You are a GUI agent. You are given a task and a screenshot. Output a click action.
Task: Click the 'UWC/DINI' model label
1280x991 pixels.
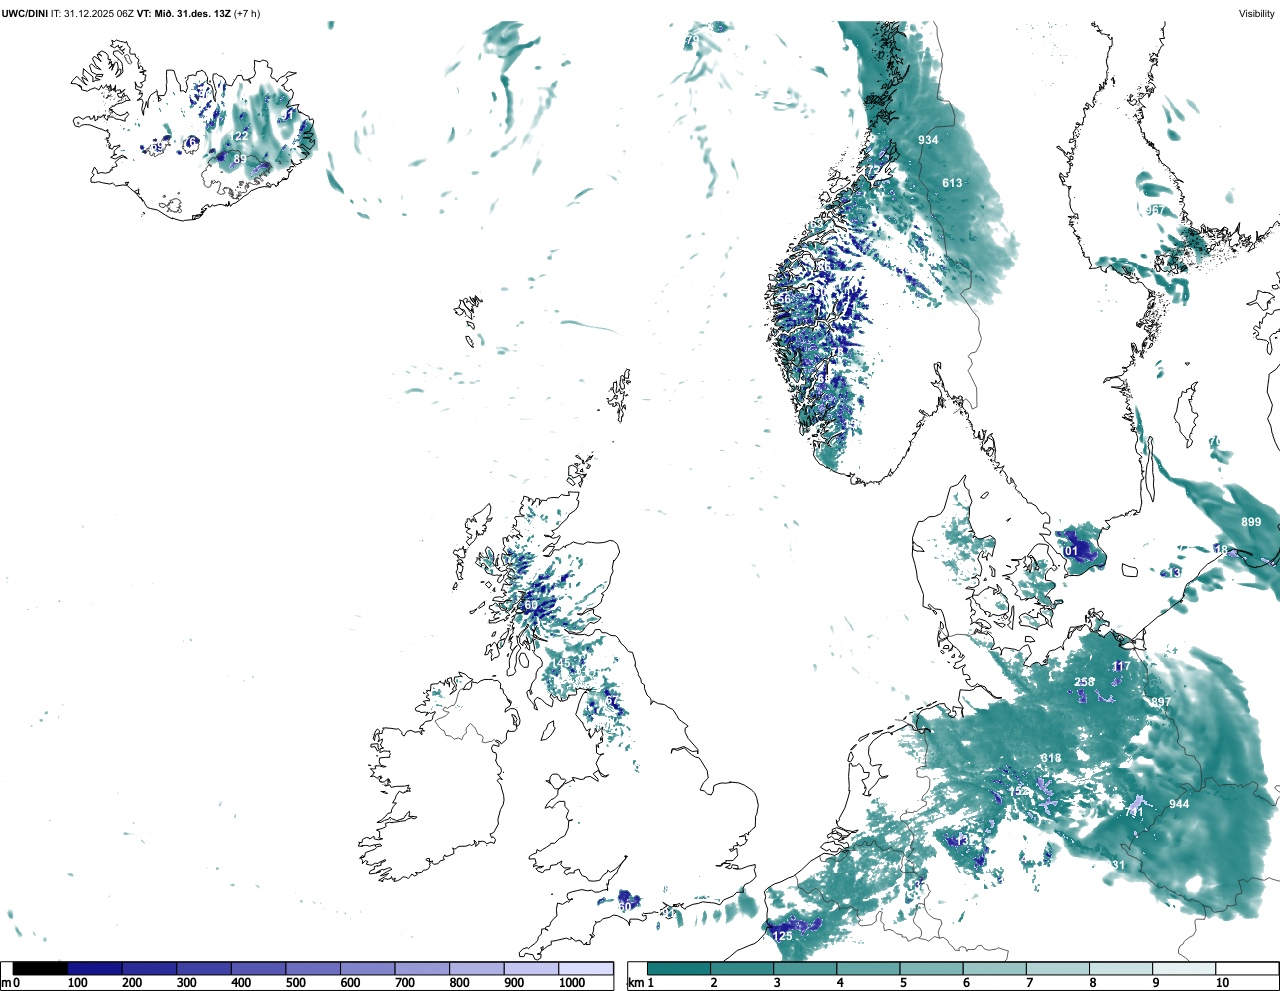pyautogui.click(x=24, y=14)
